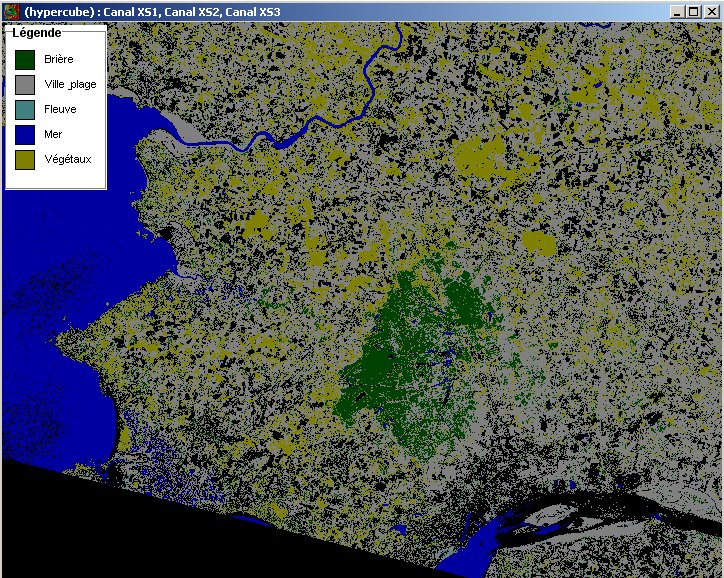Click the olive Végétaux legend swatch
724x578 pixels.
(26, 159)
